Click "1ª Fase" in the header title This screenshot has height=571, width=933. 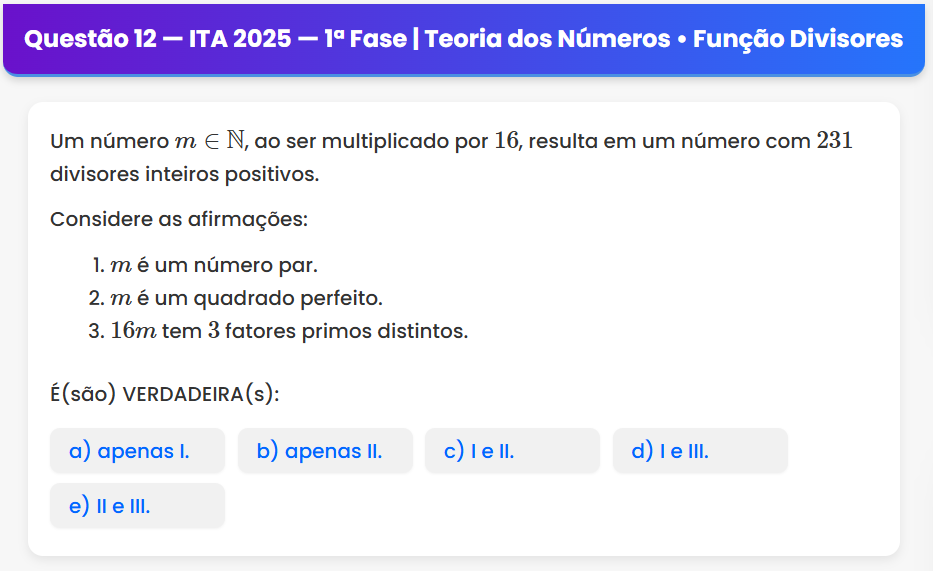(x=365, y=39)
